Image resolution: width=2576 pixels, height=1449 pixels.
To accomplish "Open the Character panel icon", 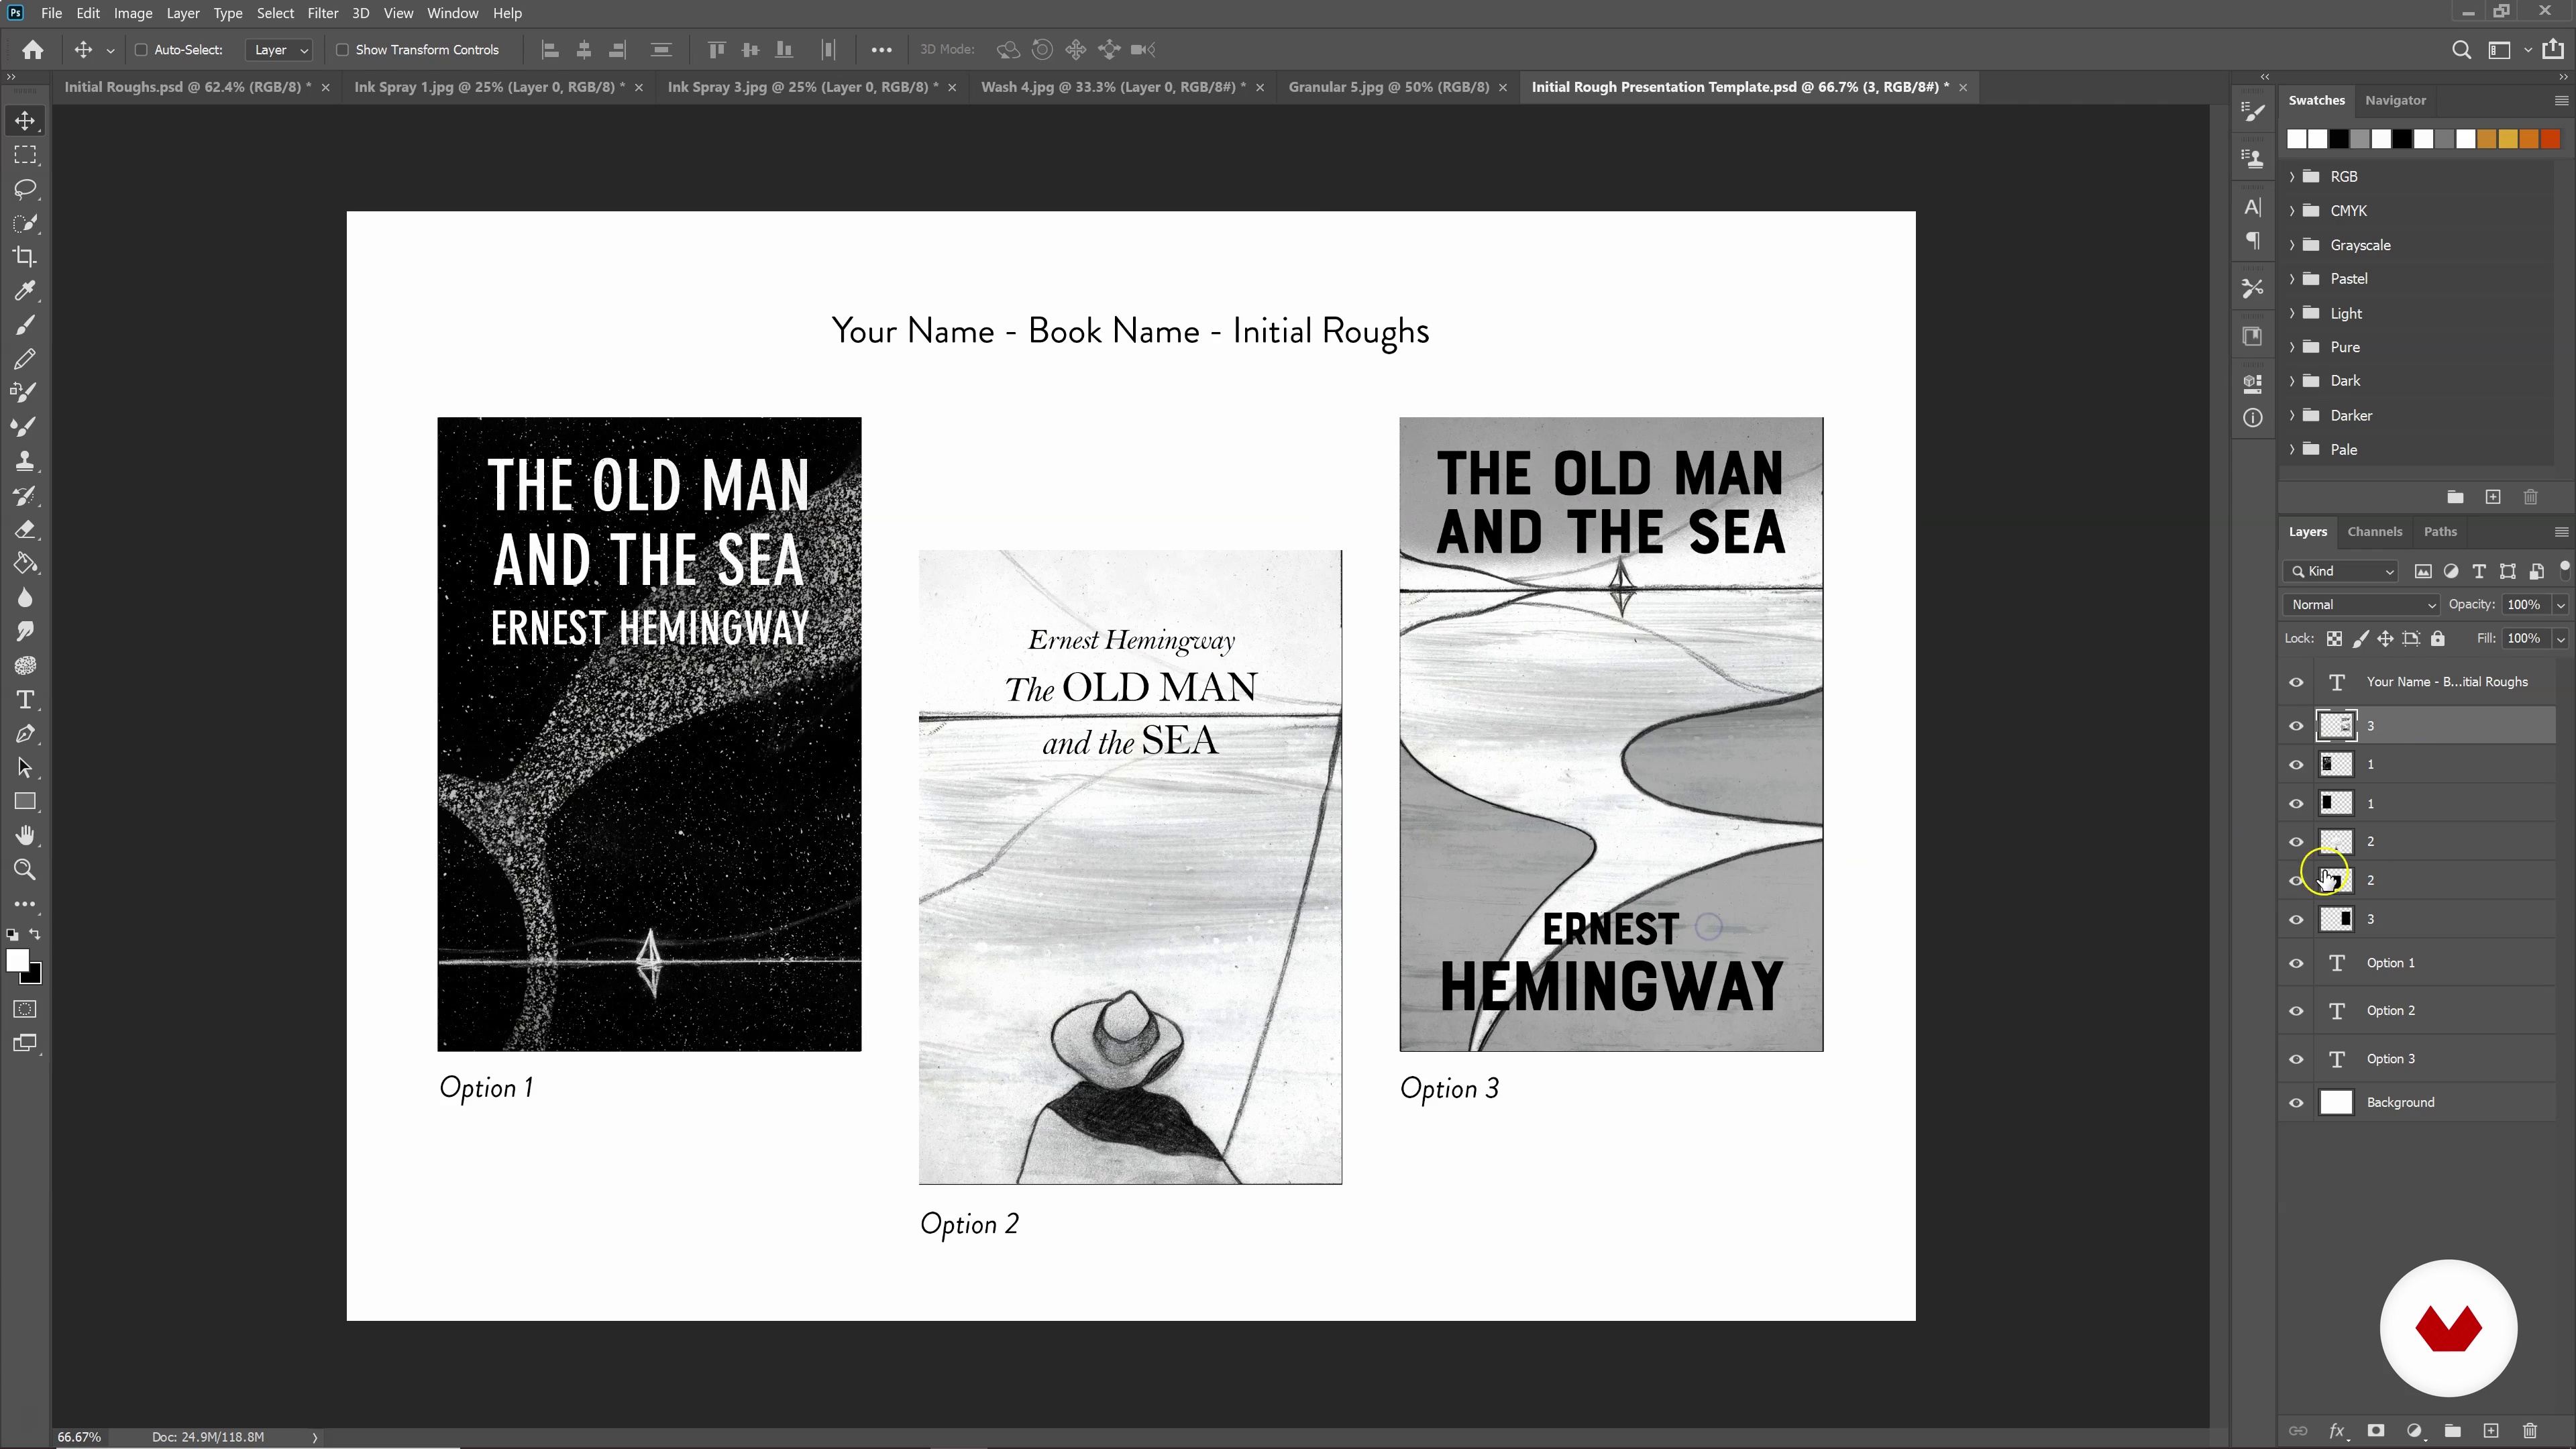I will [2252, 207].
